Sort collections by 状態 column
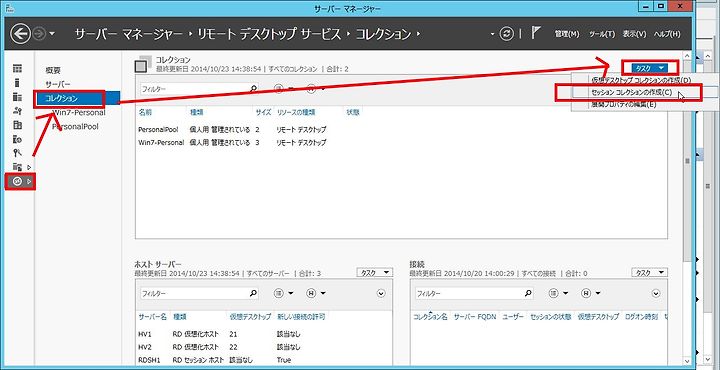 (353, 112)
